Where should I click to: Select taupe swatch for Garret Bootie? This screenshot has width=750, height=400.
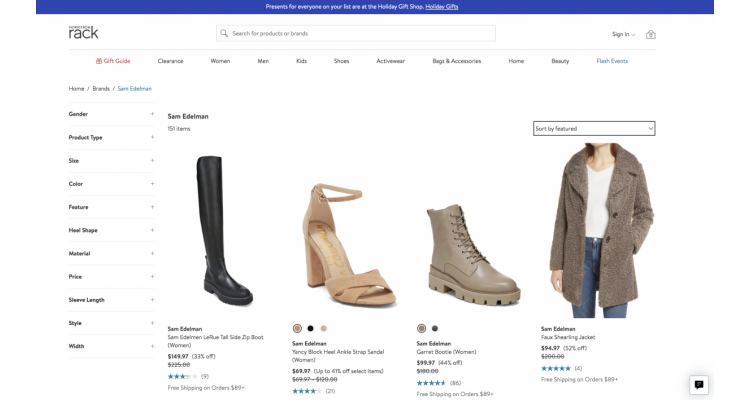[421, 328]
